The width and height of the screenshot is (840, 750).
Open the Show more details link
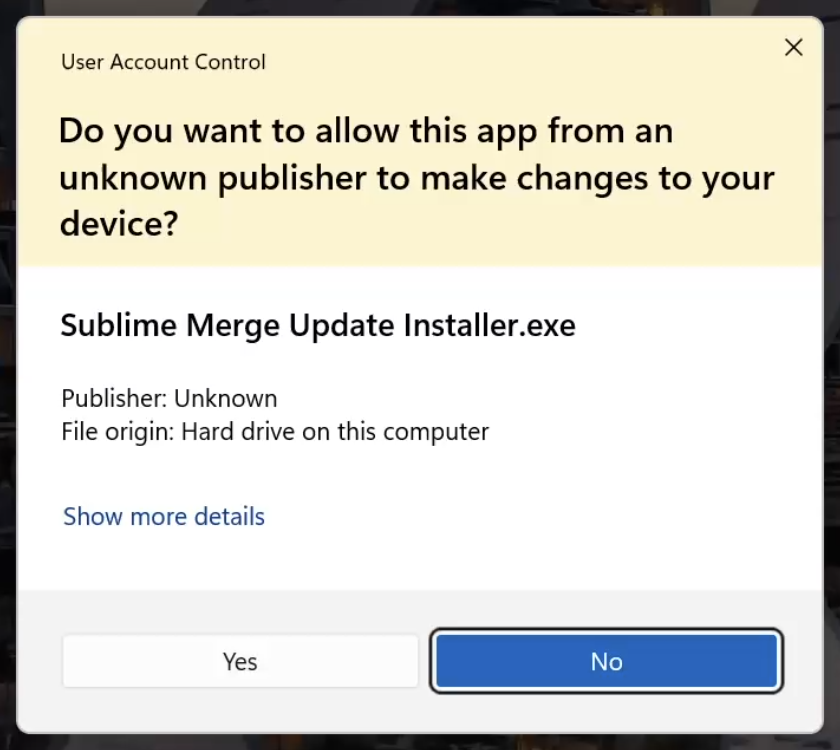(164, 517)
